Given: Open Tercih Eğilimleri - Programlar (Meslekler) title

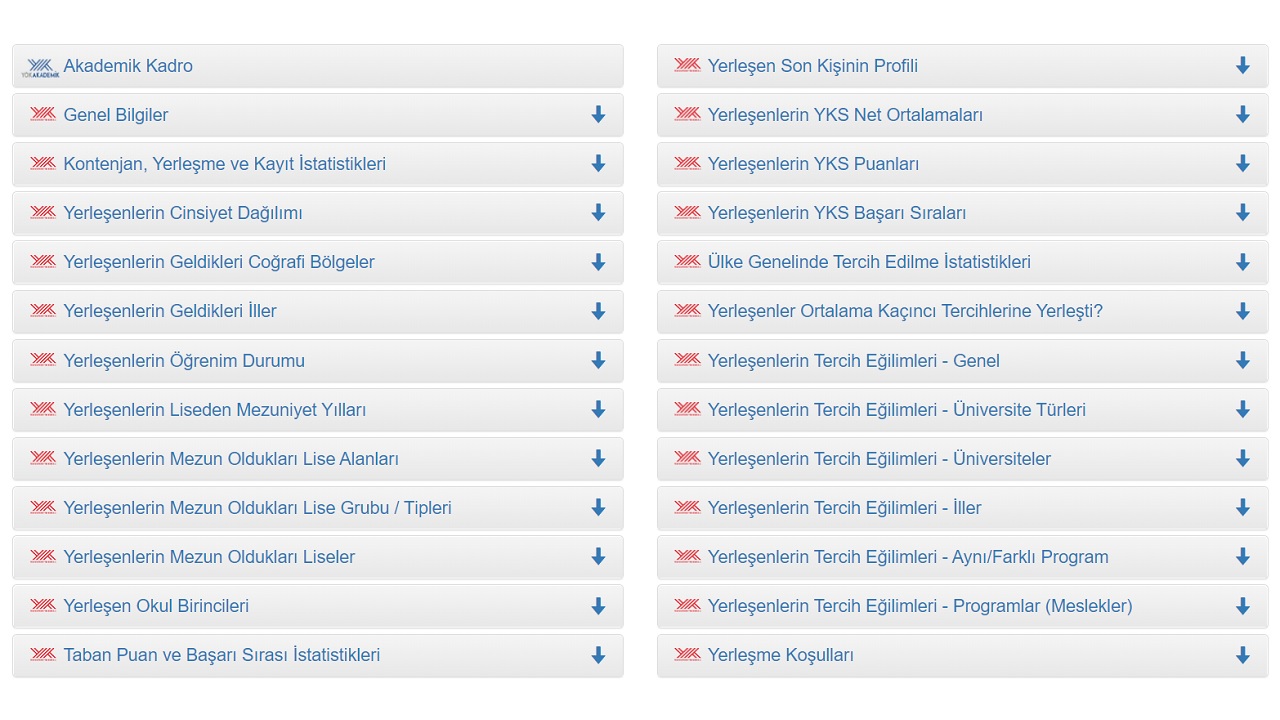Looking at the screenshot, I should 920,606.
